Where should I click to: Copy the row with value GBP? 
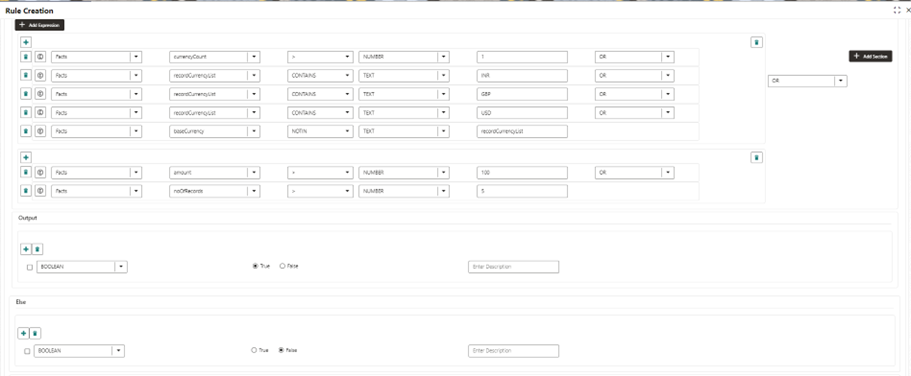[x=40, y=94]
